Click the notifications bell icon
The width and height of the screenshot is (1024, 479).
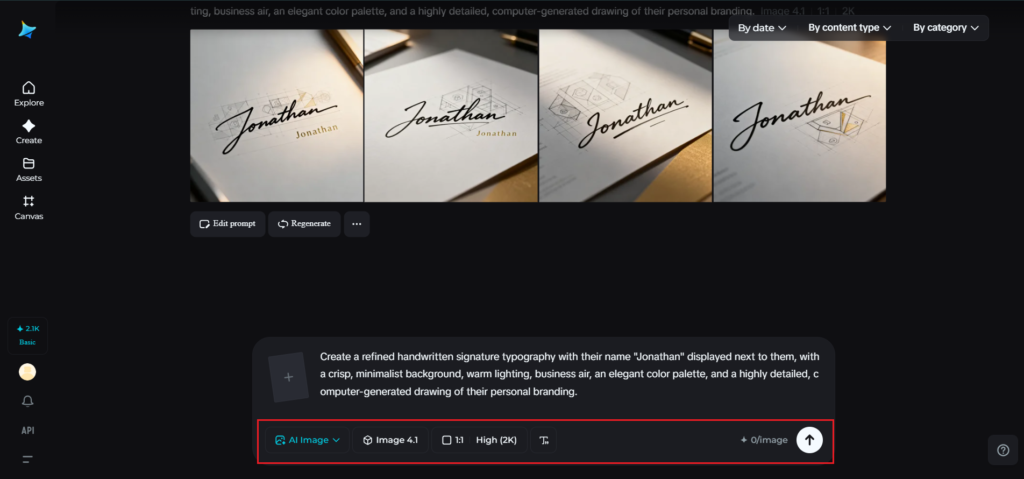tap(28, 401)
